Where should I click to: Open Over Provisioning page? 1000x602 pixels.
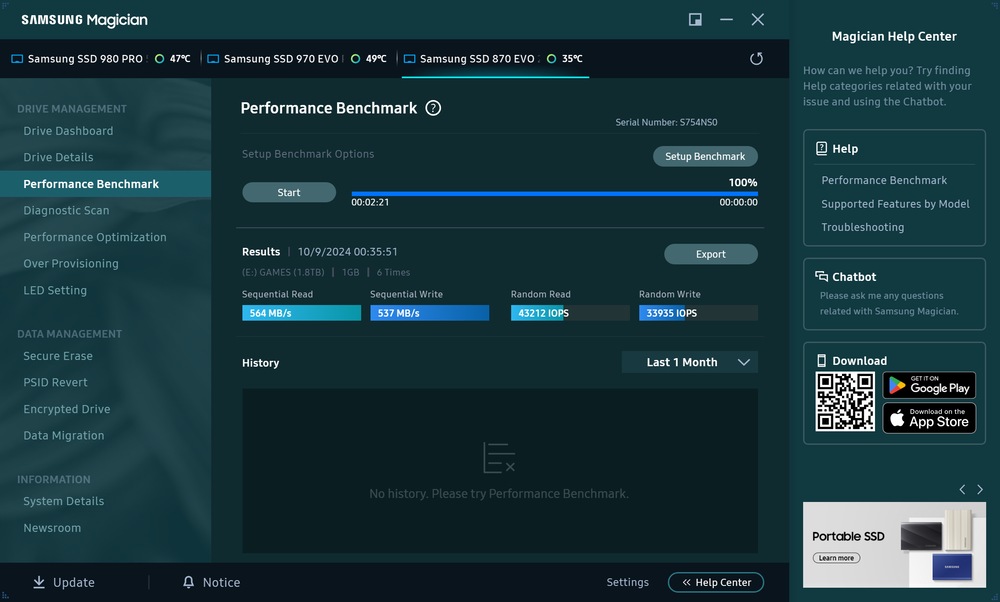[71, 263]
